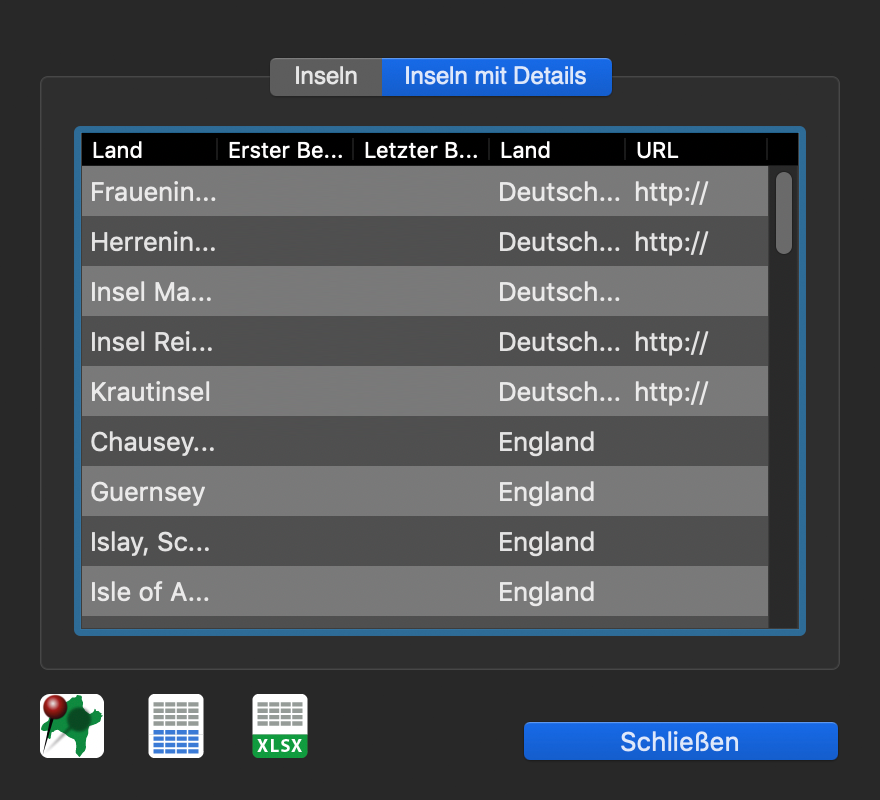This screenshot has width=880, height=800.
Task: Click Deutsch... cell in Krautinsel row
Action: point(560,392)
